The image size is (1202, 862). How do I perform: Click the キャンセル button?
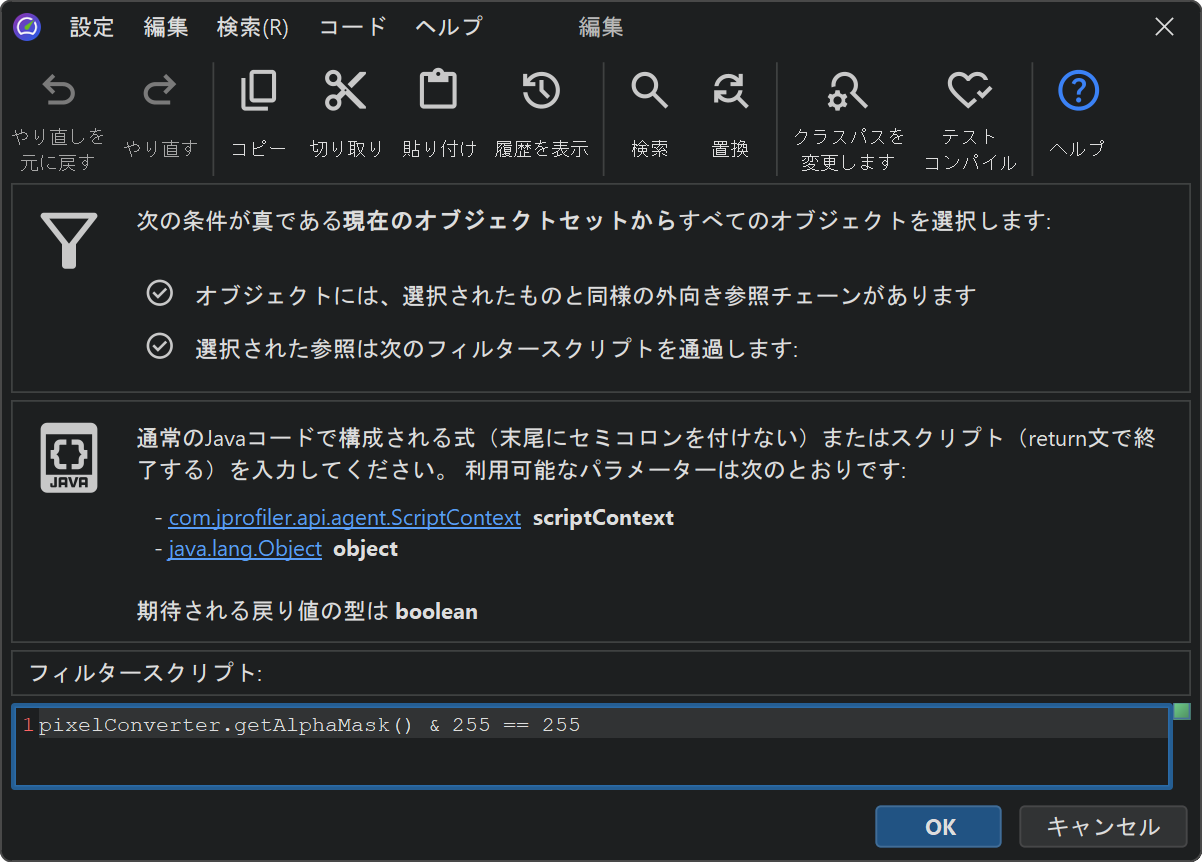click(x=1103, y=826)
